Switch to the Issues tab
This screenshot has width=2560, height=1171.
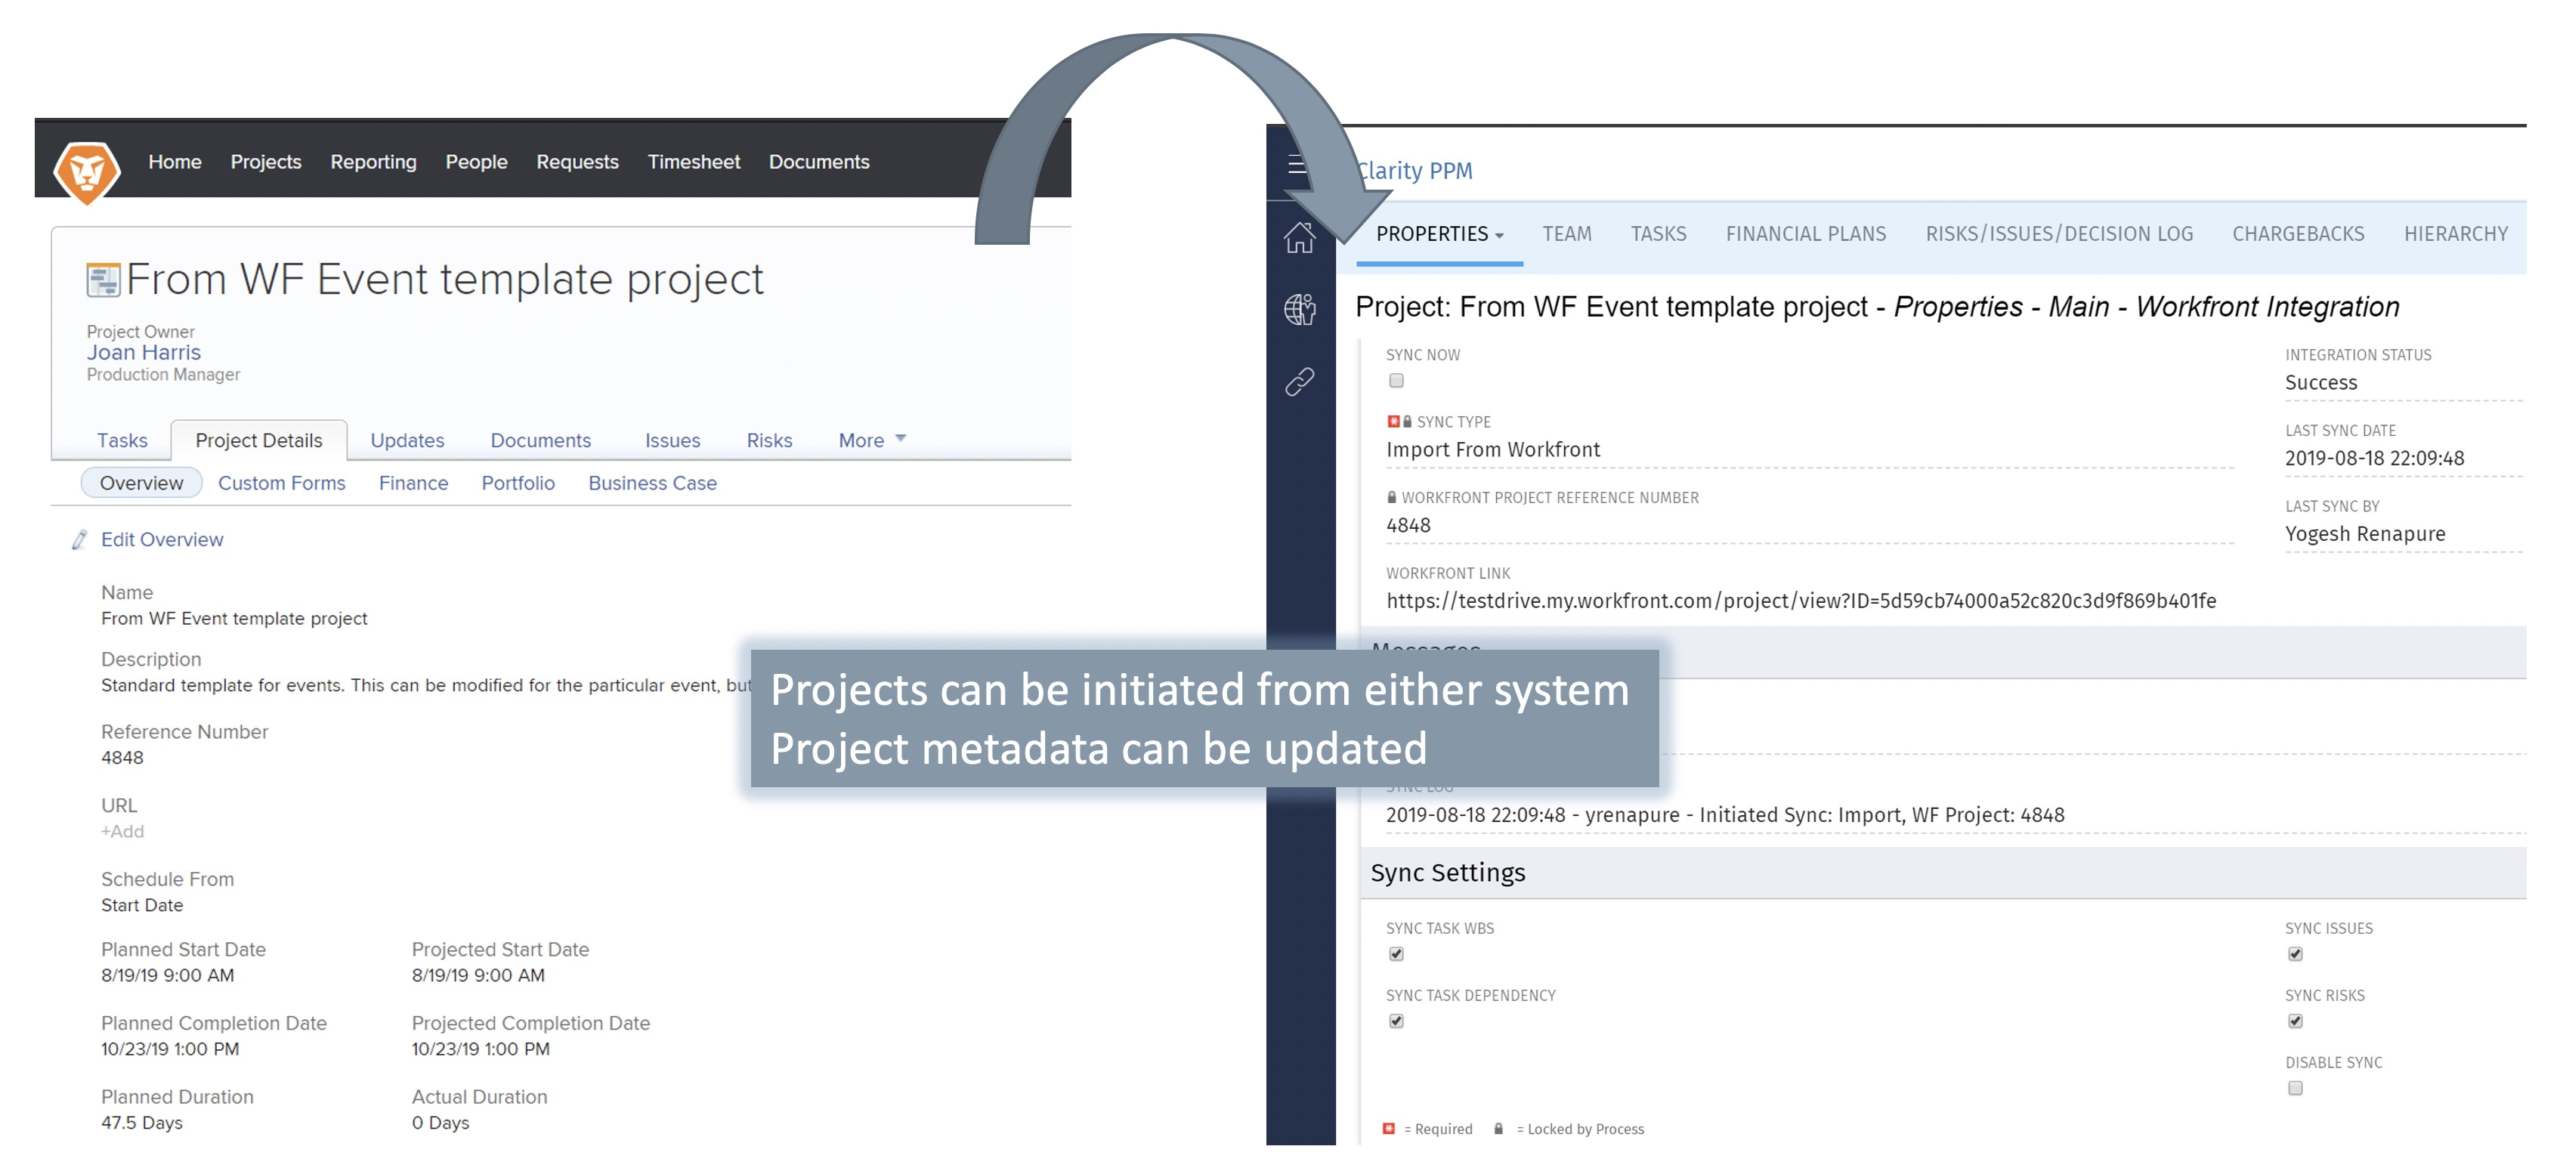pyautogui.click(x=672, y=440)
